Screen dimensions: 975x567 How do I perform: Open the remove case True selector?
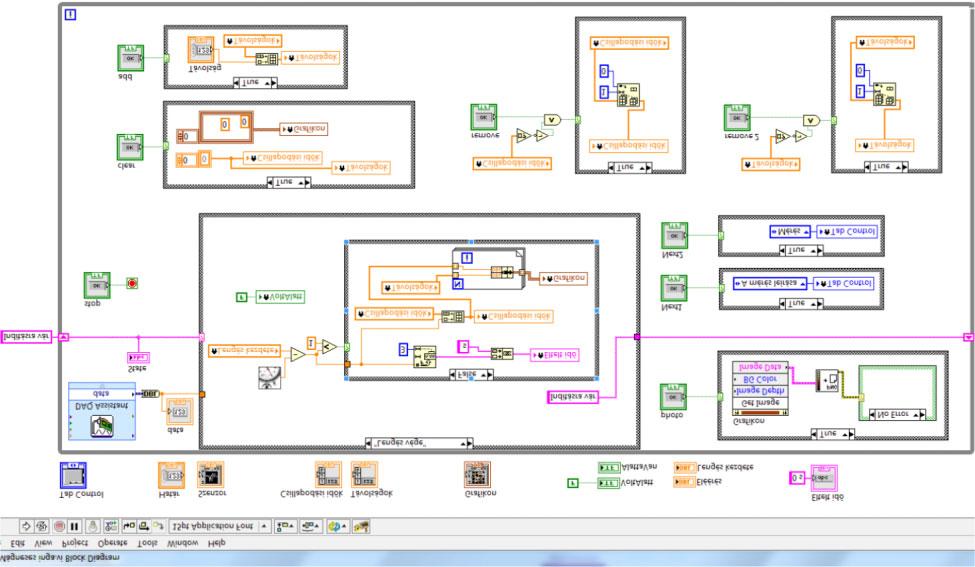tap(630, 167)
